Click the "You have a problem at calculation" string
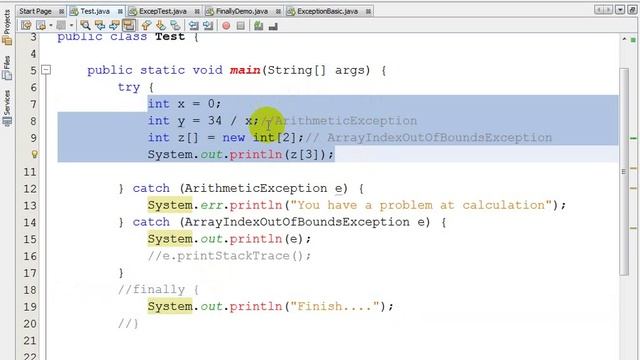640x360 pixels. [x=421, y=205]
